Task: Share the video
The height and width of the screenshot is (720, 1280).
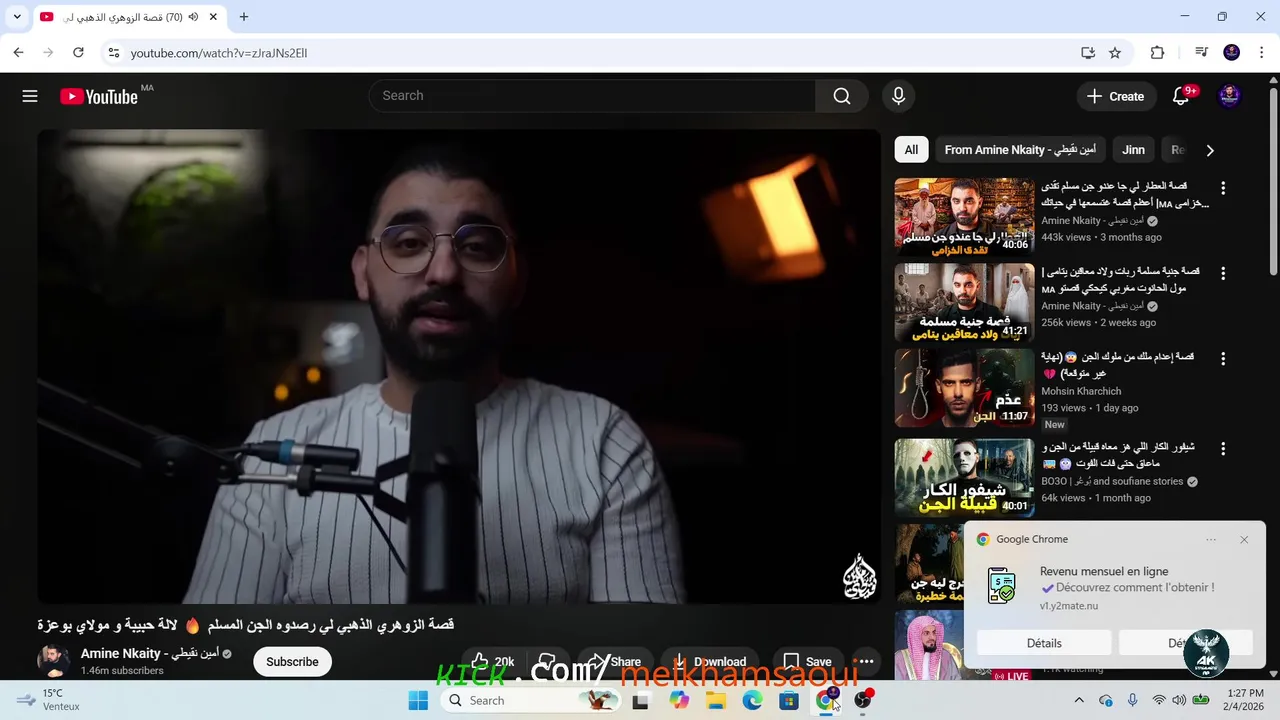Action: point(614,661)
